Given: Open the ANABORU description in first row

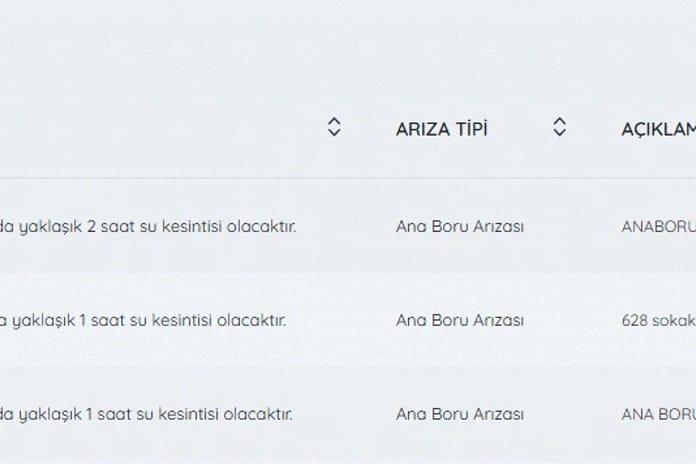Looking at the screenshot, I should pos(659,226).
